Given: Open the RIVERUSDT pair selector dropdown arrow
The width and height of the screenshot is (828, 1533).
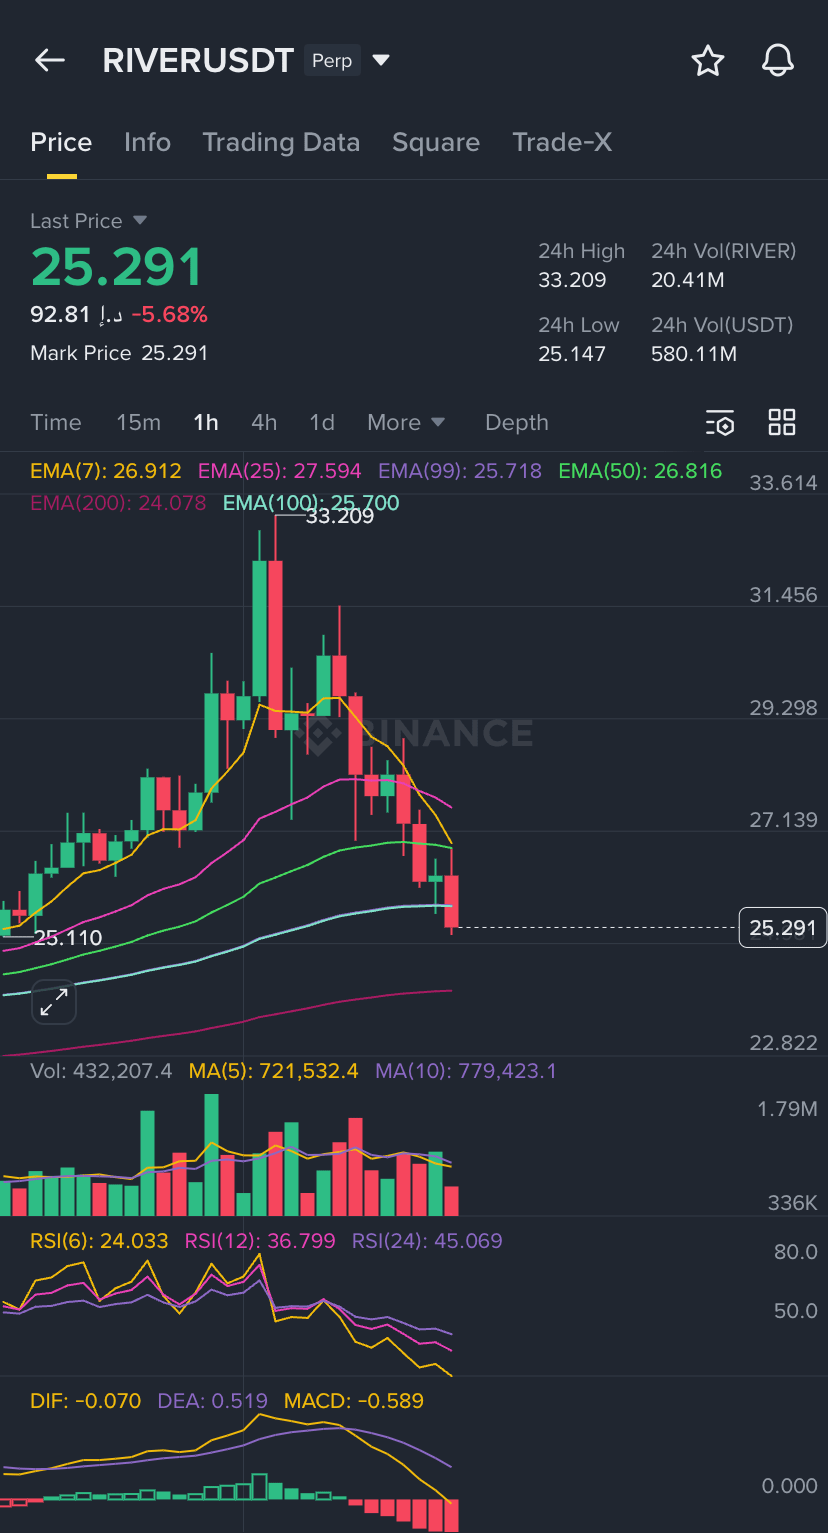Looking at the screenshot, I should click(x=381, y=61).
